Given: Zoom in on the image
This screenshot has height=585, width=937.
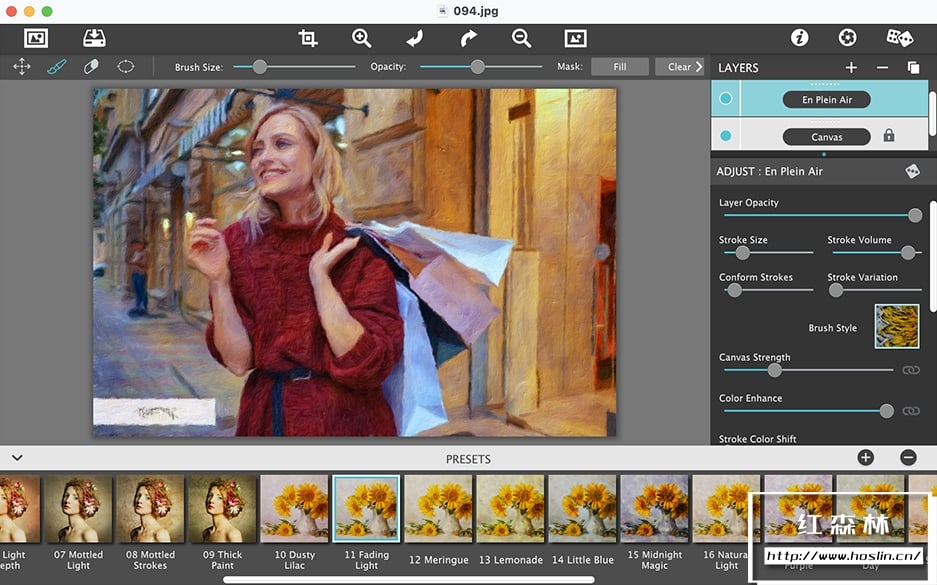Looking at the screenshot, I should pos(361,38).
